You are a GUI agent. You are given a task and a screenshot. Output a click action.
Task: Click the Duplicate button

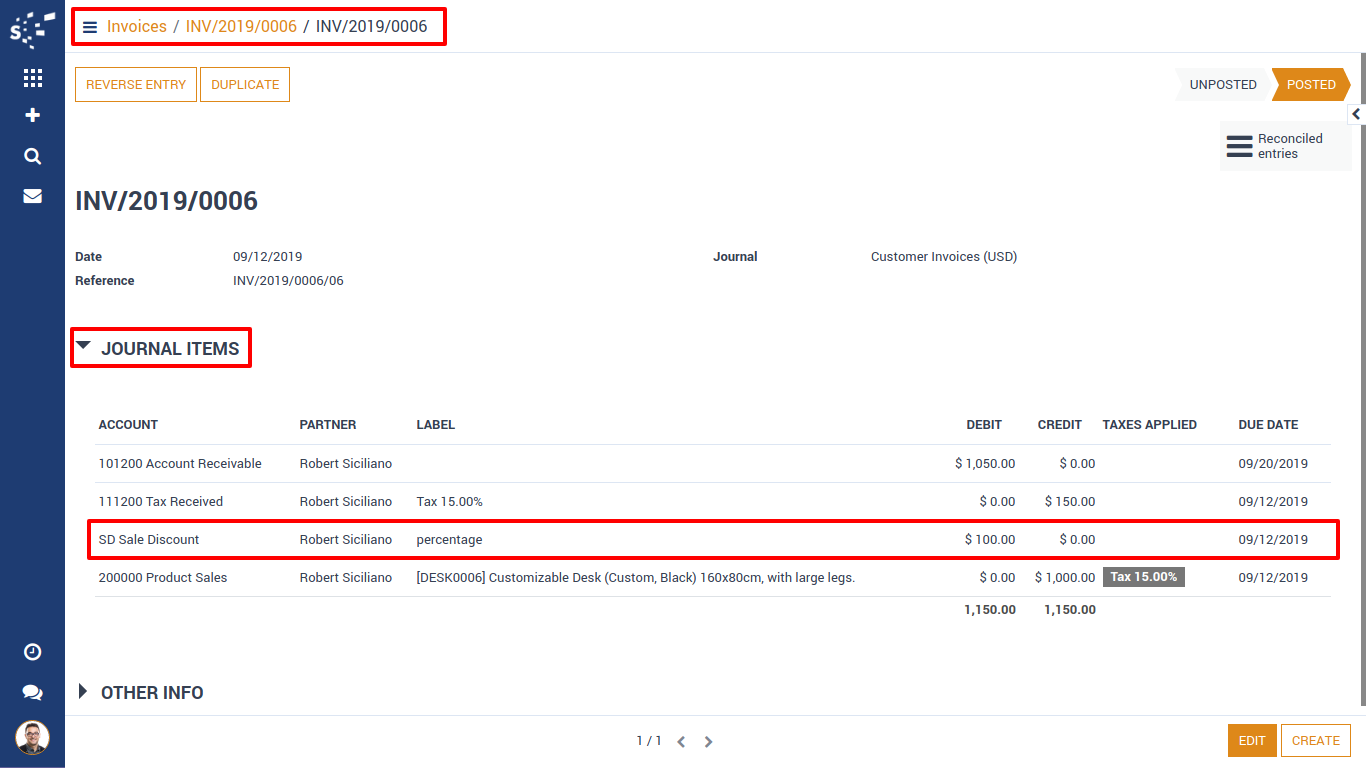click(245, 85)
